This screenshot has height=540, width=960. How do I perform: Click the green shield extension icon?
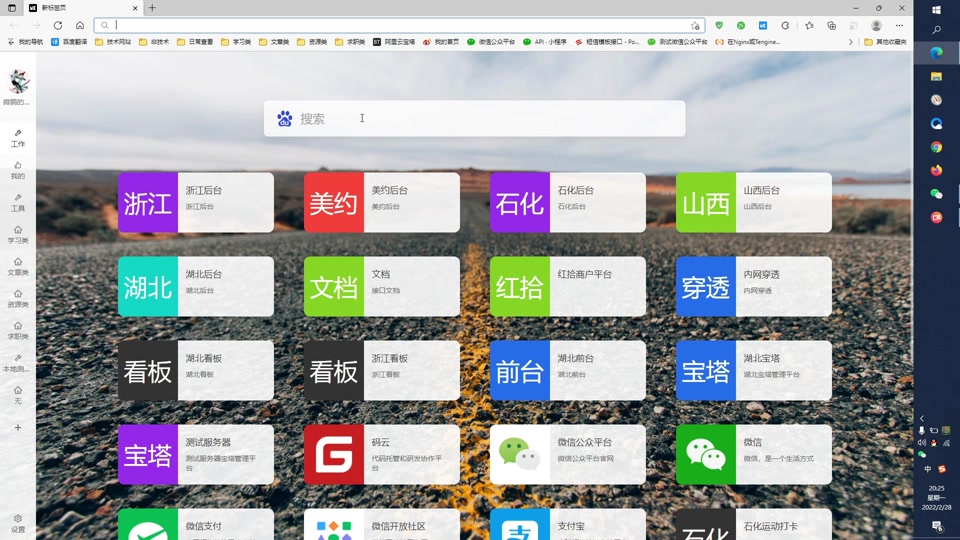point(719,25)
